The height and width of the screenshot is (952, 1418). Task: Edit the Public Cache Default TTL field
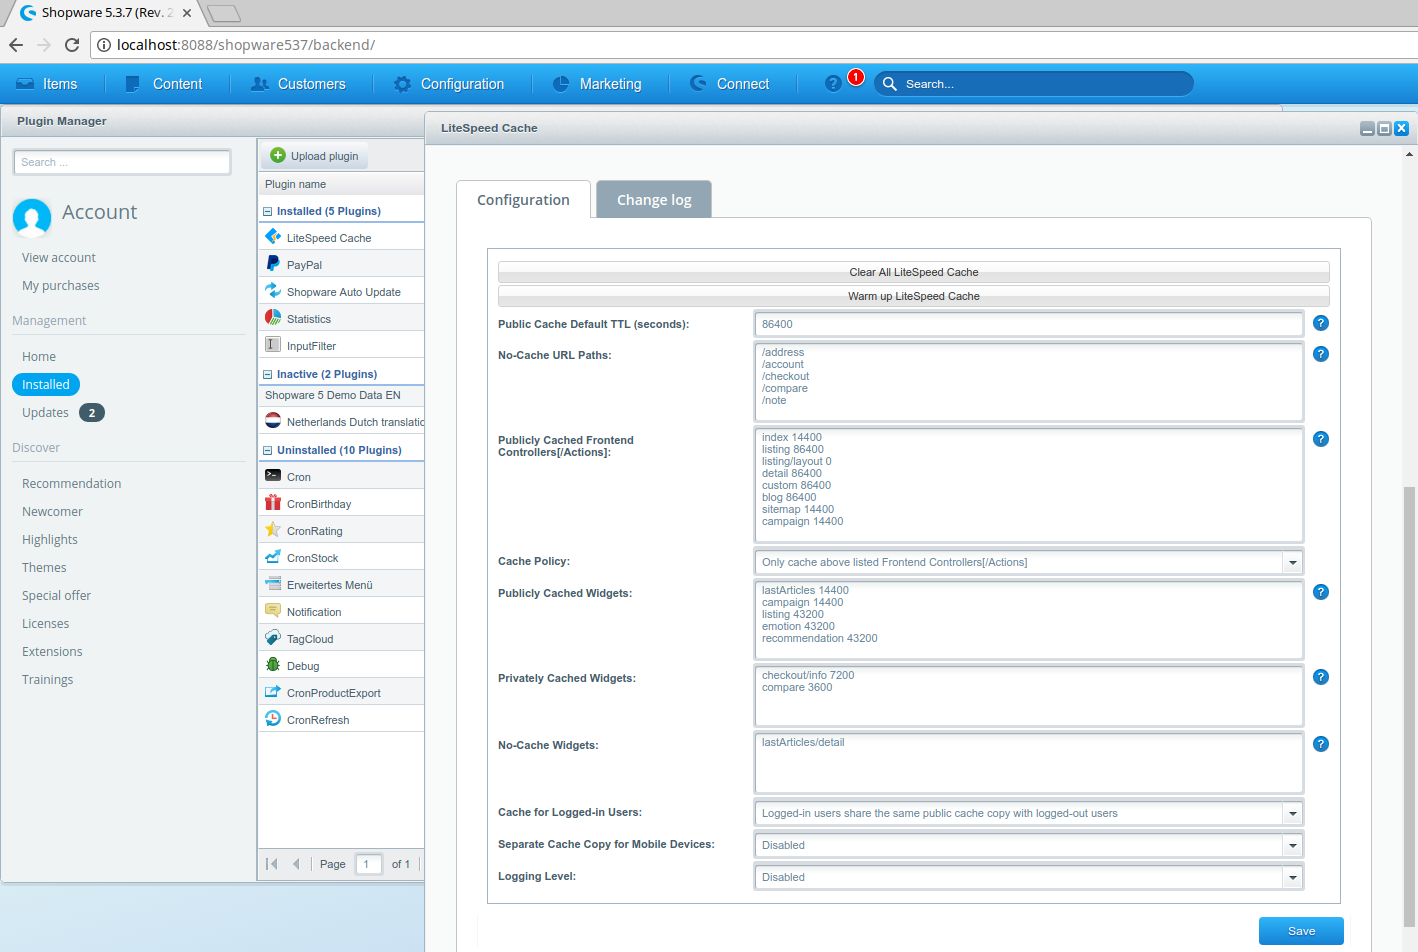pyautogui.click(x=1029, y=324)
